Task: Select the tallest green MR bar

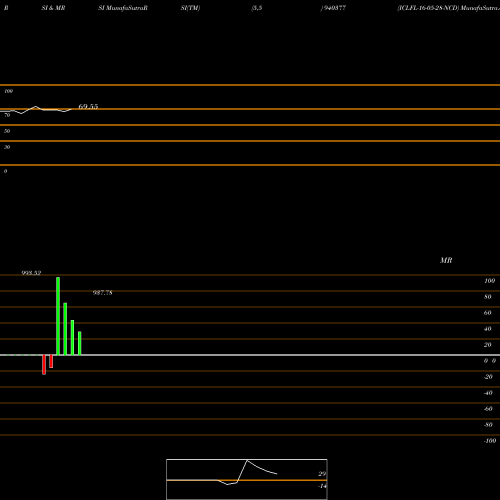Action: 58,316
